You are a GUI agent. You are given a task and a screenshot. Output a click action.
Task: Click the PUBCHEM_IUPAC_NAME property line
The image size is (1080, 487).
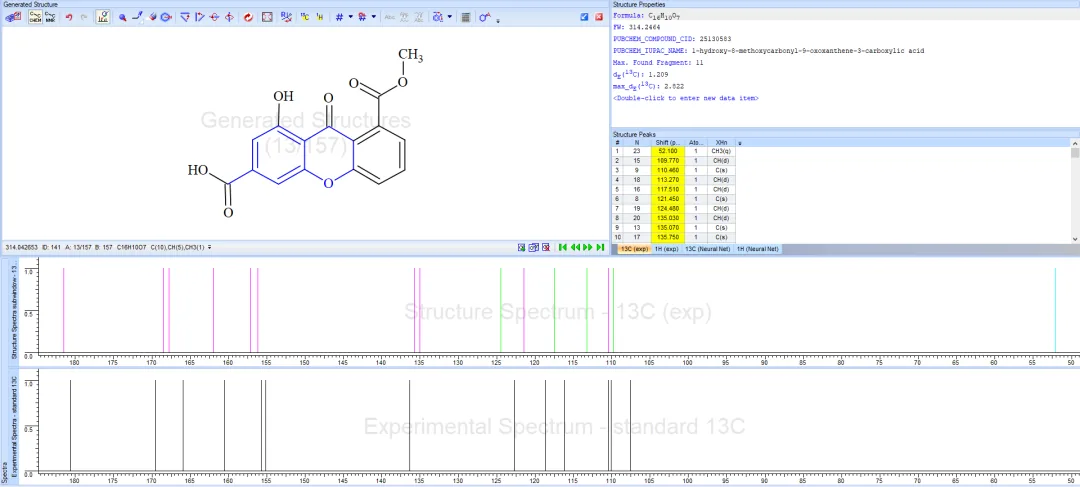(768, 51)
